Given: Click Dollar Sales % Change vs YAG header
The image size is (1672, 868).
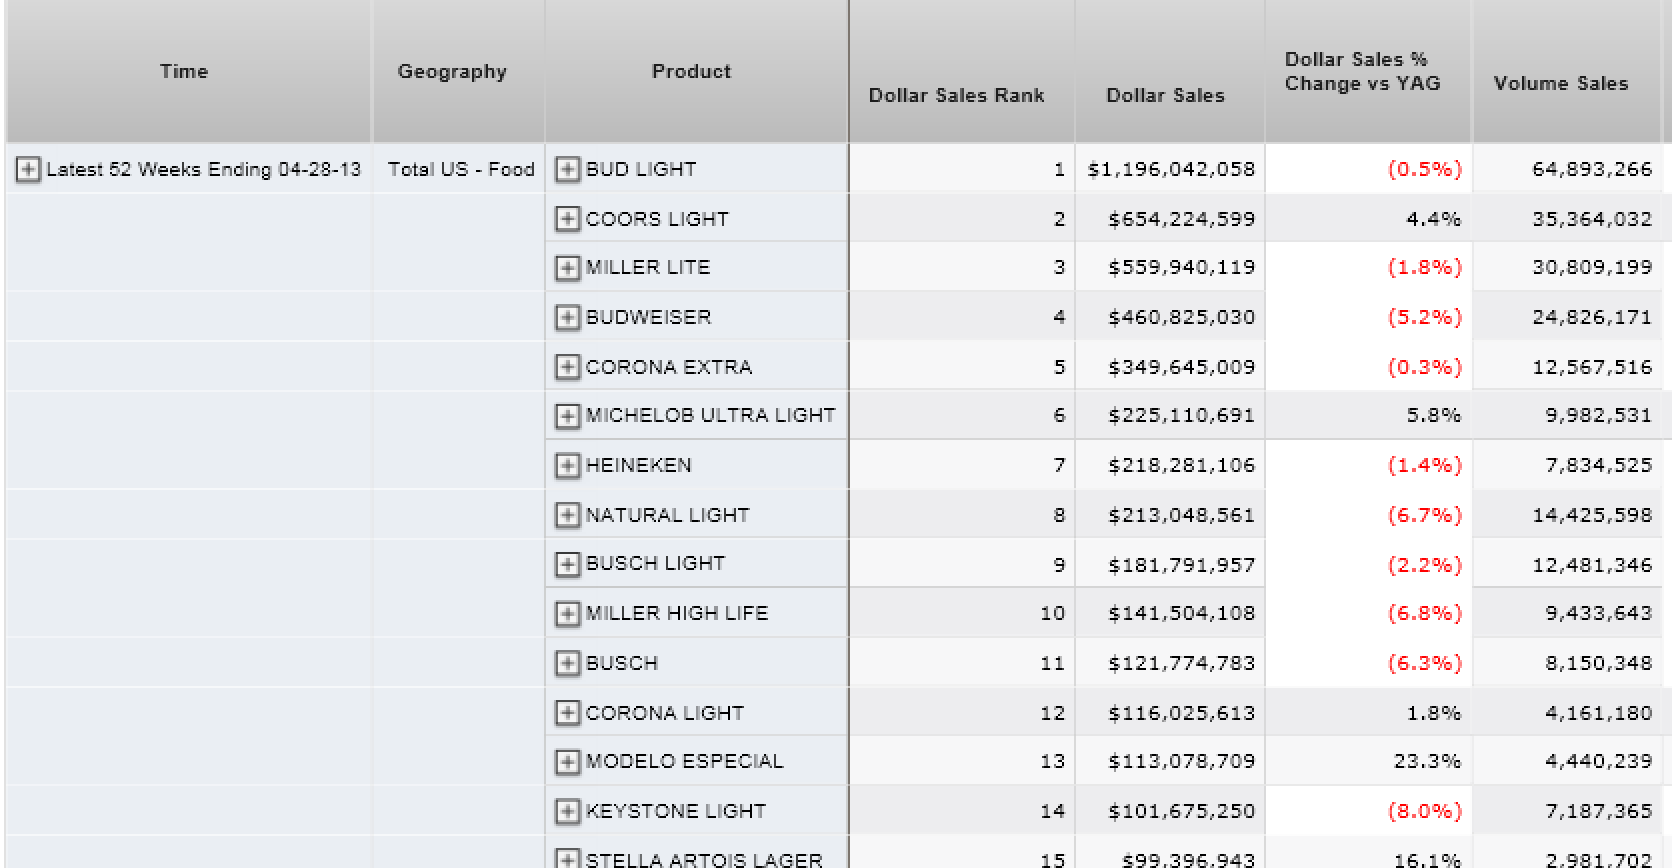Looking at the screenshot, I should pyautogui.click(x=1369, y=71).
